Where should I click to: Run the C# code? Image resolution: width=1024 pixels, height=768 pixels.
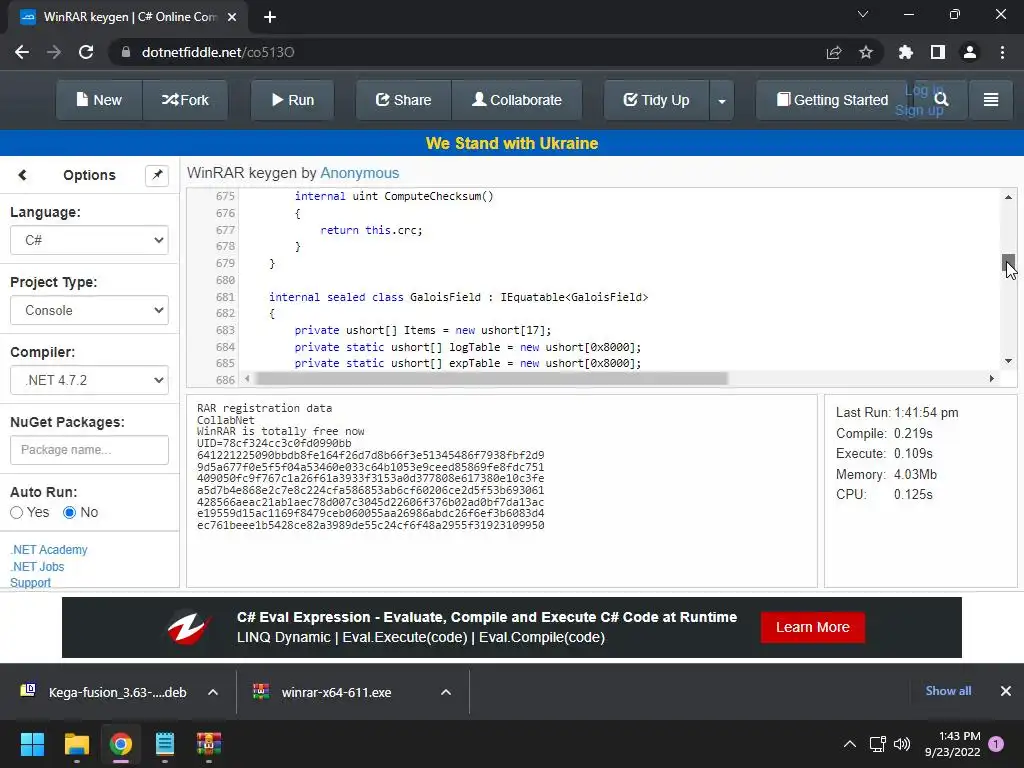293,100
